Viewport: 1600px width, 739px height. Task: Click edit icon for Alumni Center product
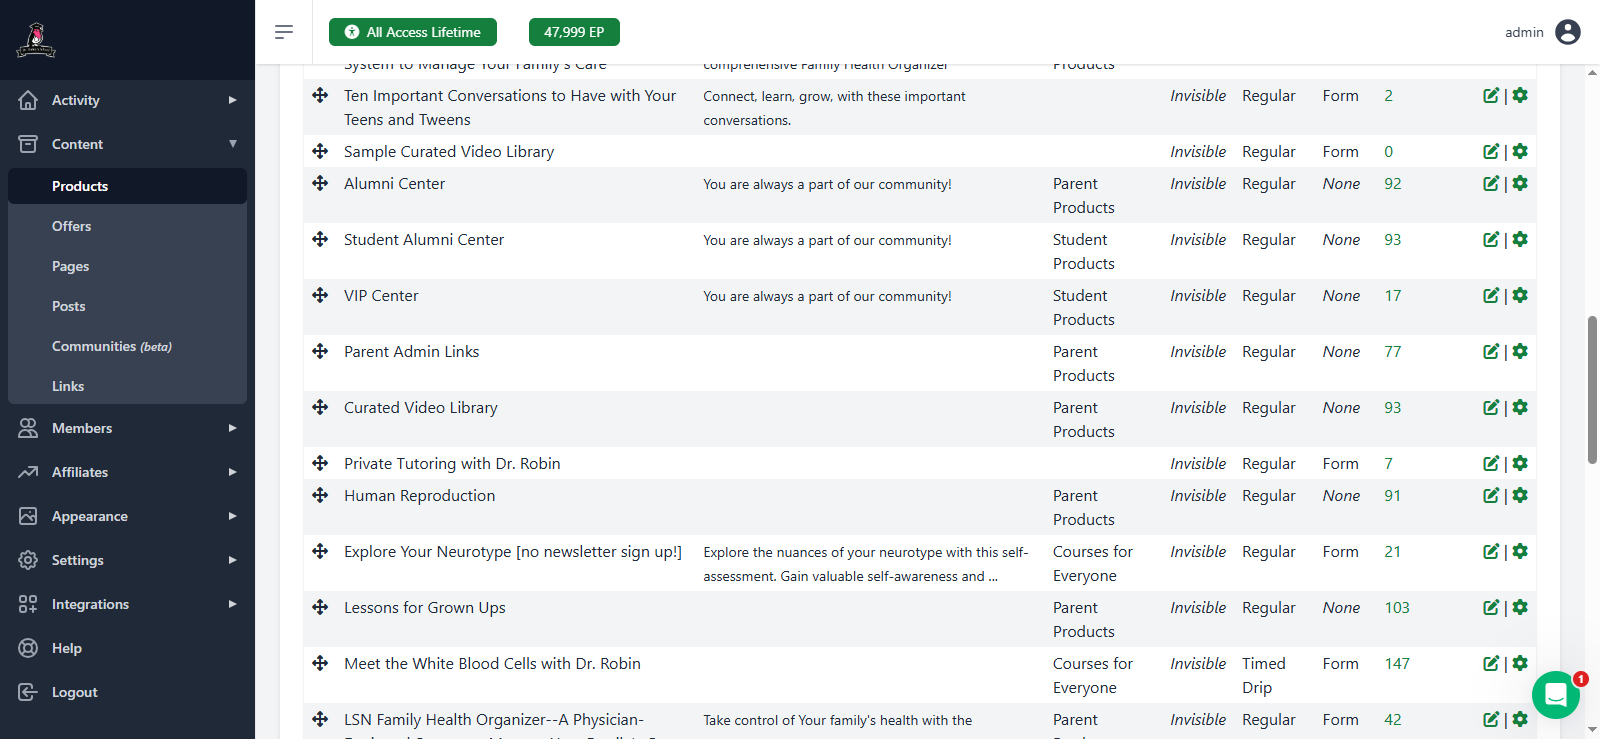(1491, 184)
